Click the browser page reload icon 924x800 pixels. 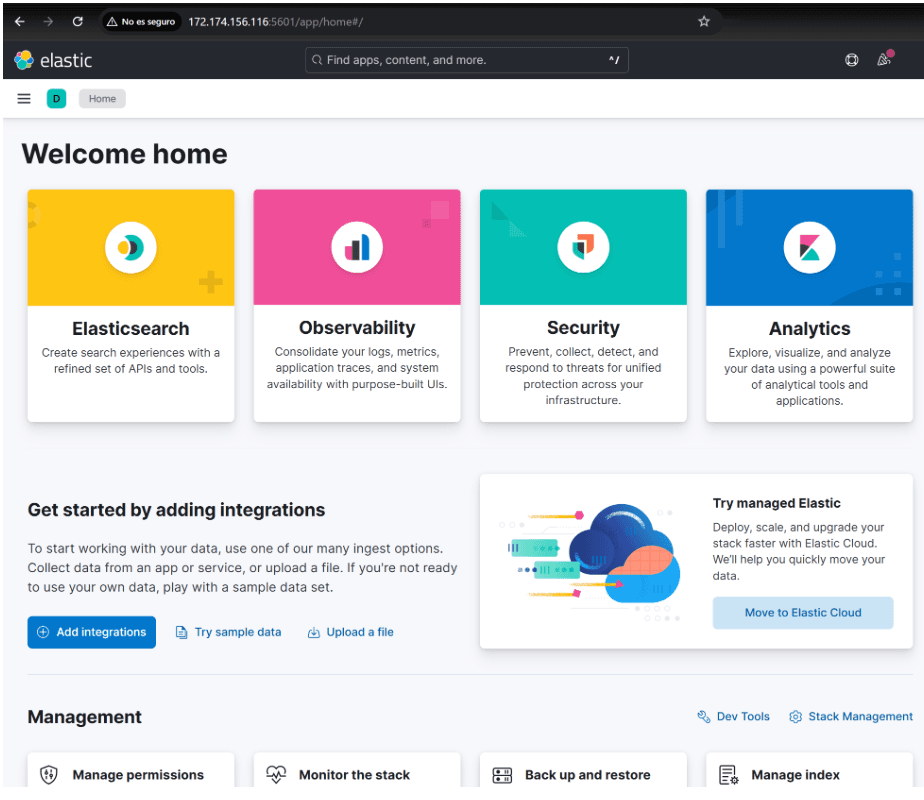point(78,20)
